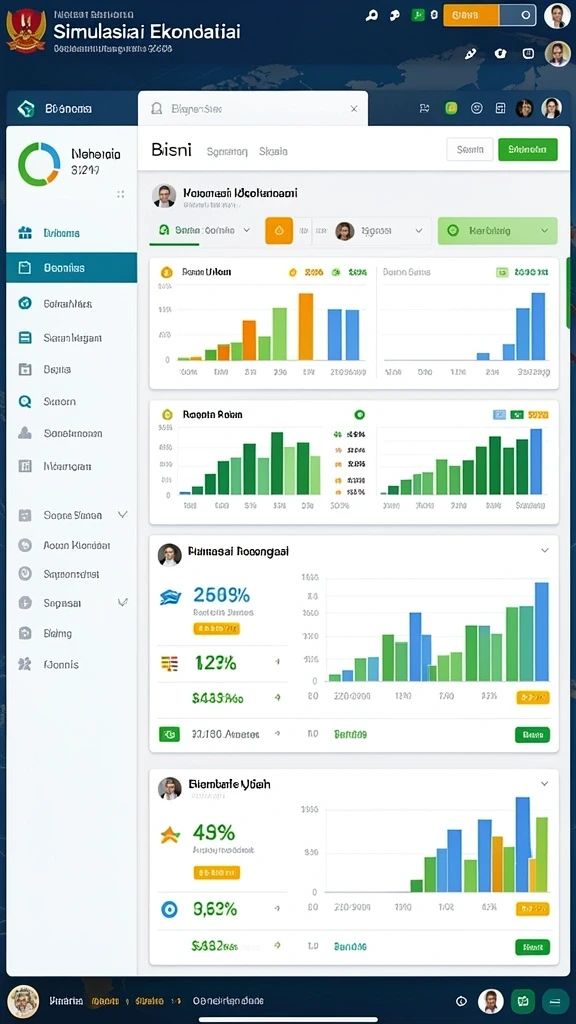Open the orange droplet icon button
576x1024 pixels.
(x=279, y=231)
